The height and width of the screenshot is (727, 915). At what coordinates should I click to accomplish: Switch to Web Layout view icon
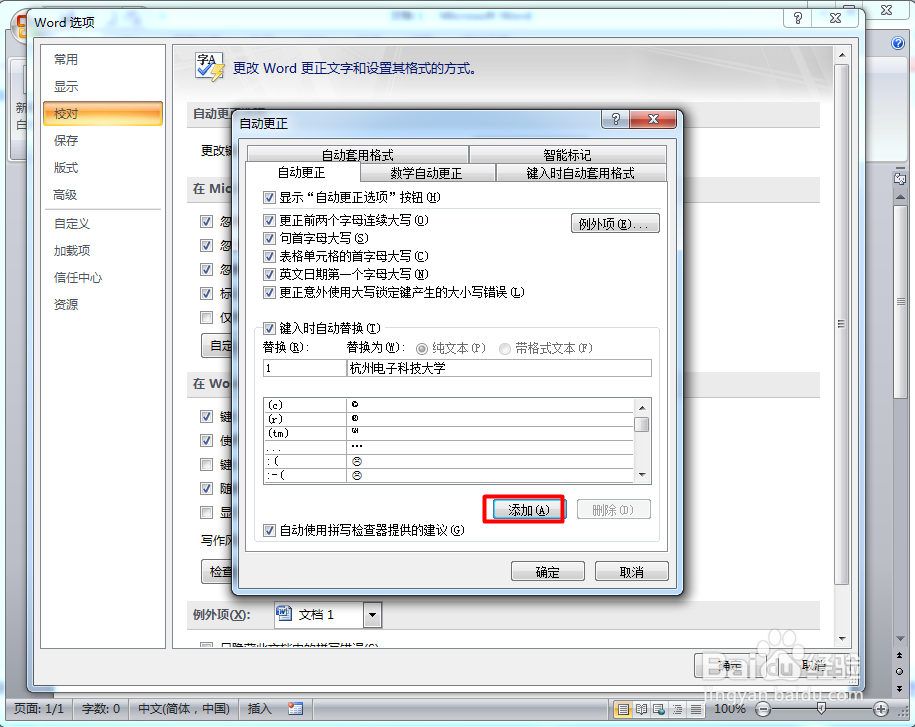[659, 709]
